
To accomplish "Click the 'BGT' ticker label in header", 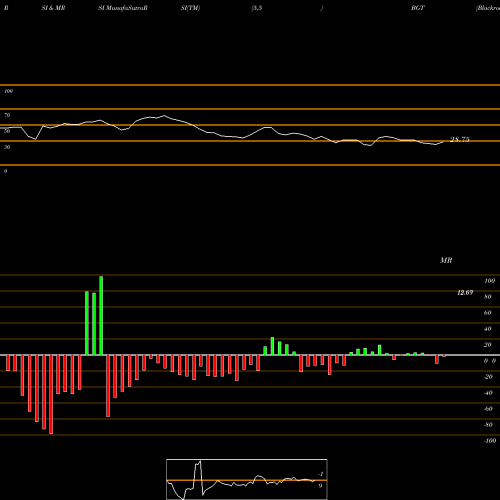I will point(418,8).
